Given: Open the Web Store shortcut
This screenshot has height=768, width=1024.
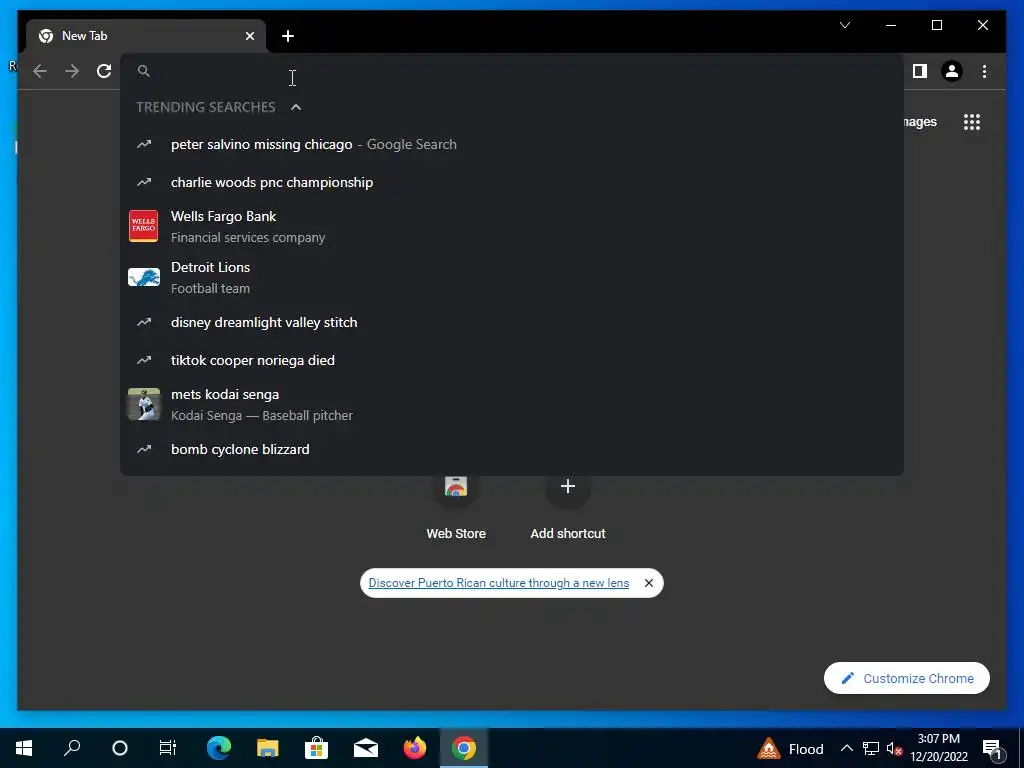Looking at the screenshot, I should pyautogui.click(x=456, y=507).
